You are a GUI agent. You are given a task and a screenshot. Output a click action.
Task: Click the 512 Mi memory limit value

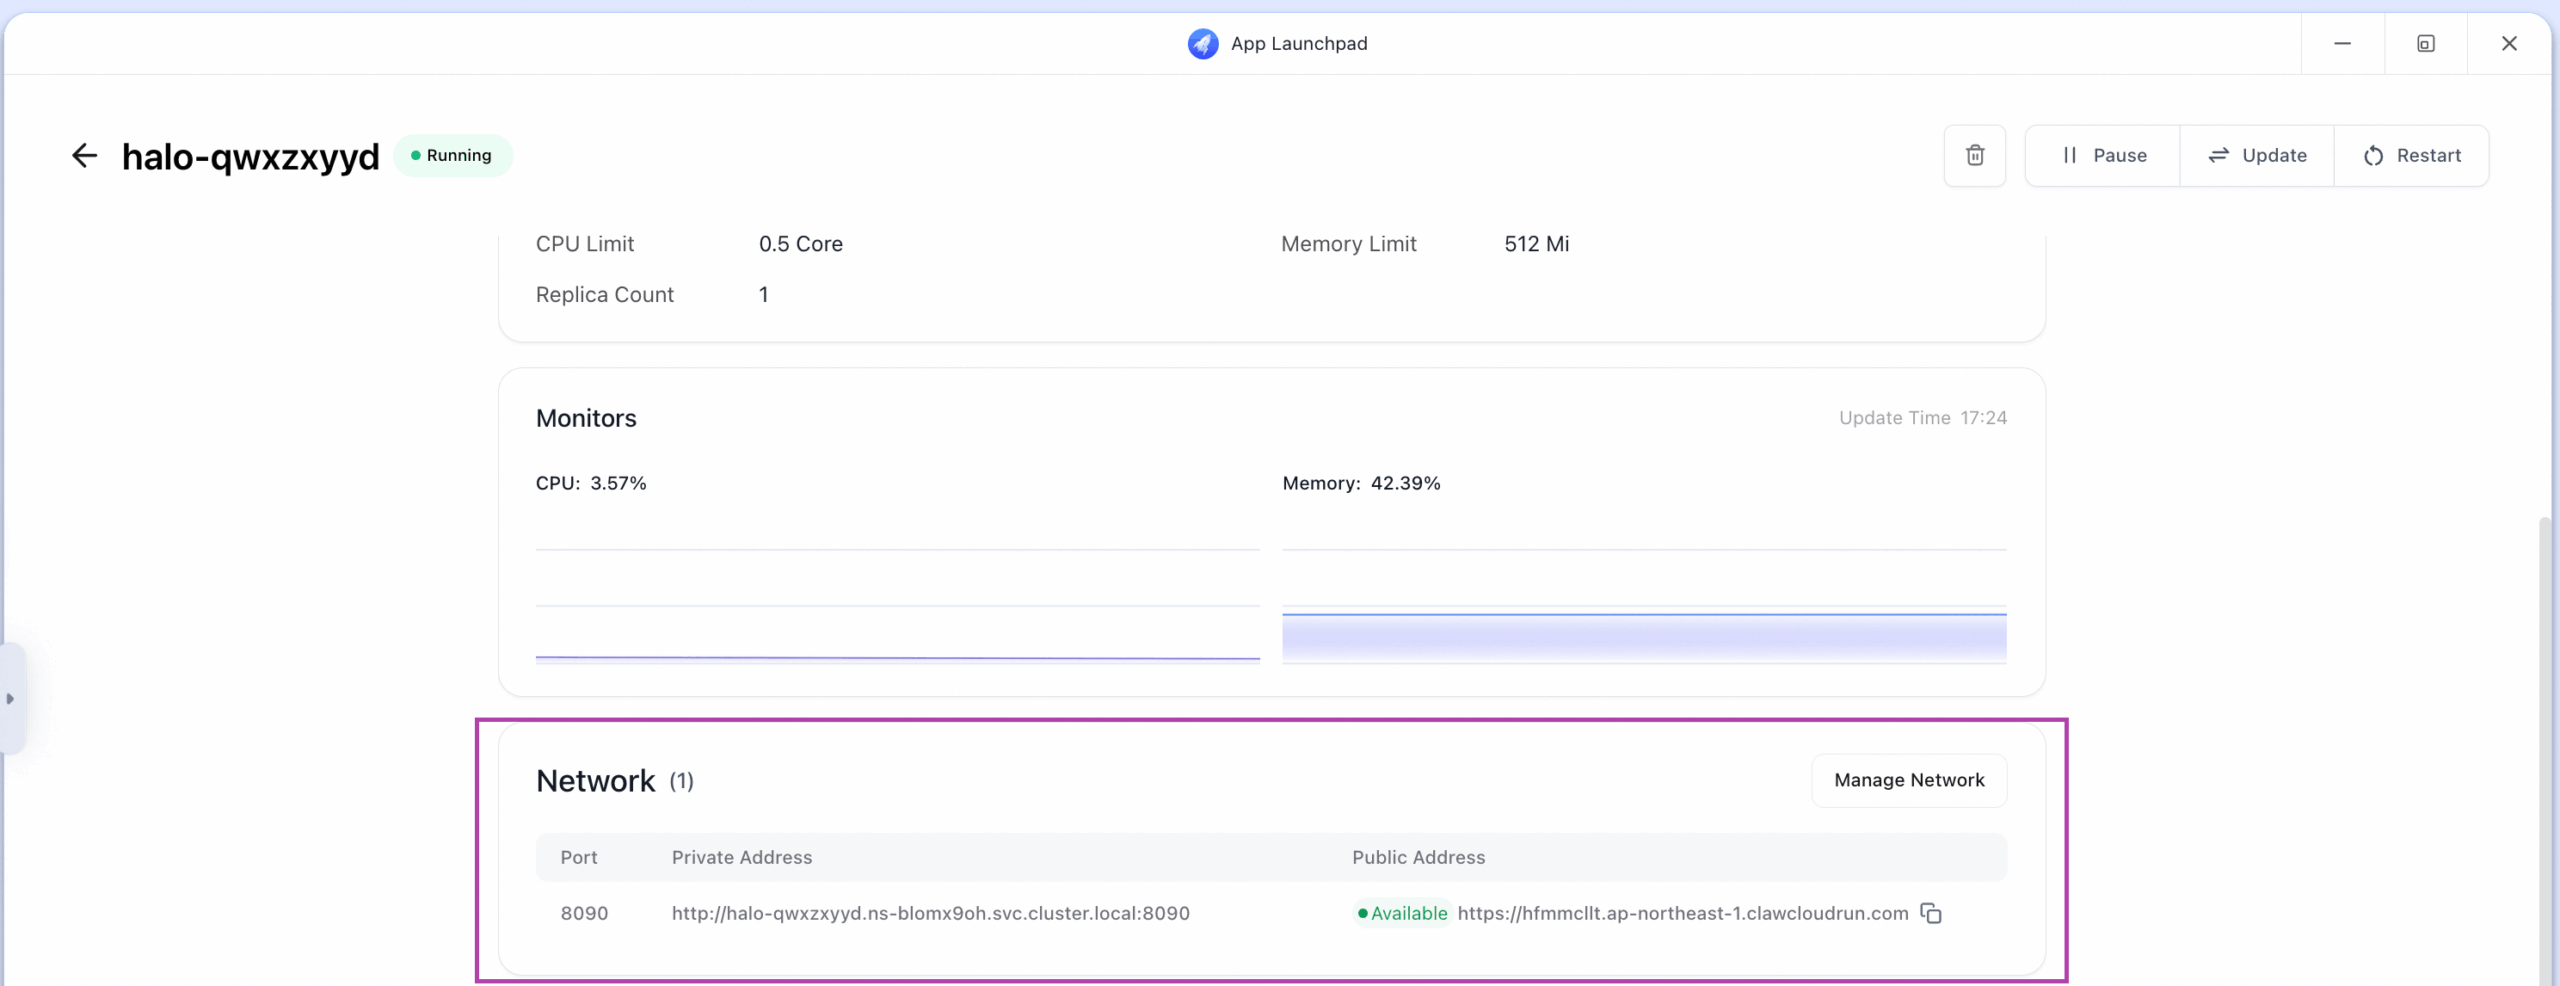1536,244
